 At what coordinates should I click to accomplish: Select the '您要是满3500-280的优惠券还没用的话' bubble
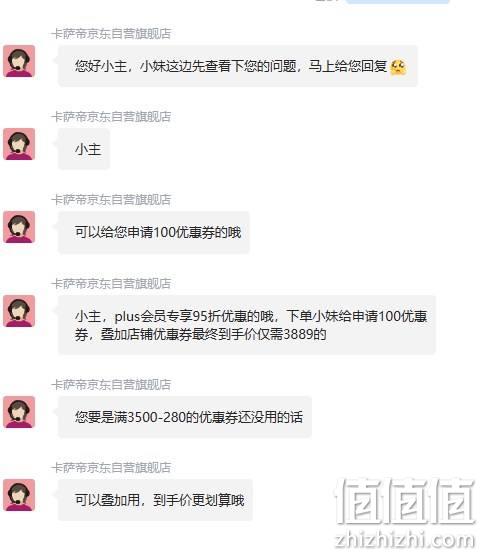point(185,417)
